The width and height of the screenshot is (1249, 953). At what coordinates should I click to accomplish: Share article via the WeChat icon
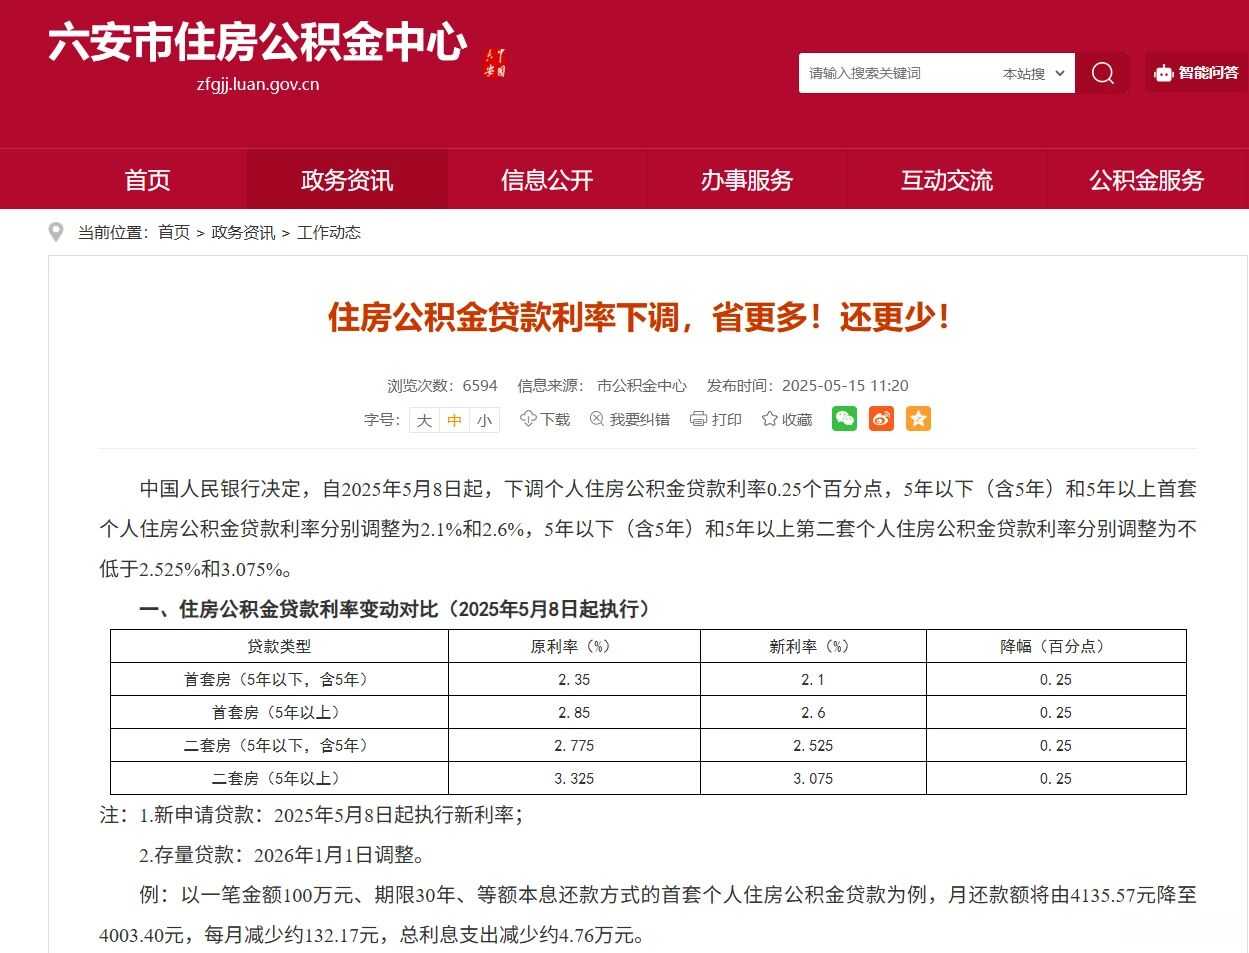pos(843,419)
